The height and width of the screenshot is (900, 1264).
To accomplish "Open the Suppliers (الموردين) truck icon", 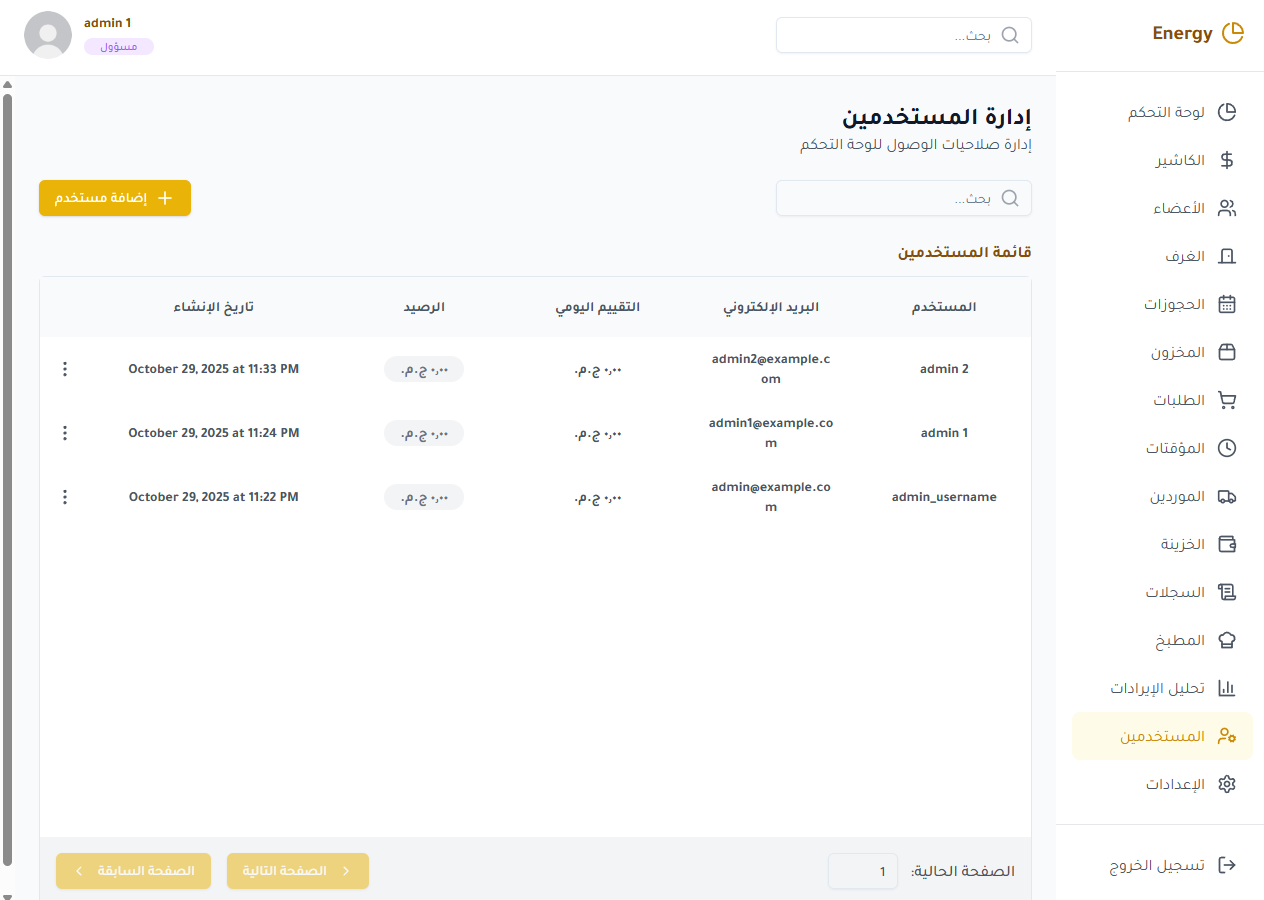I will [x=1227, y=496].
